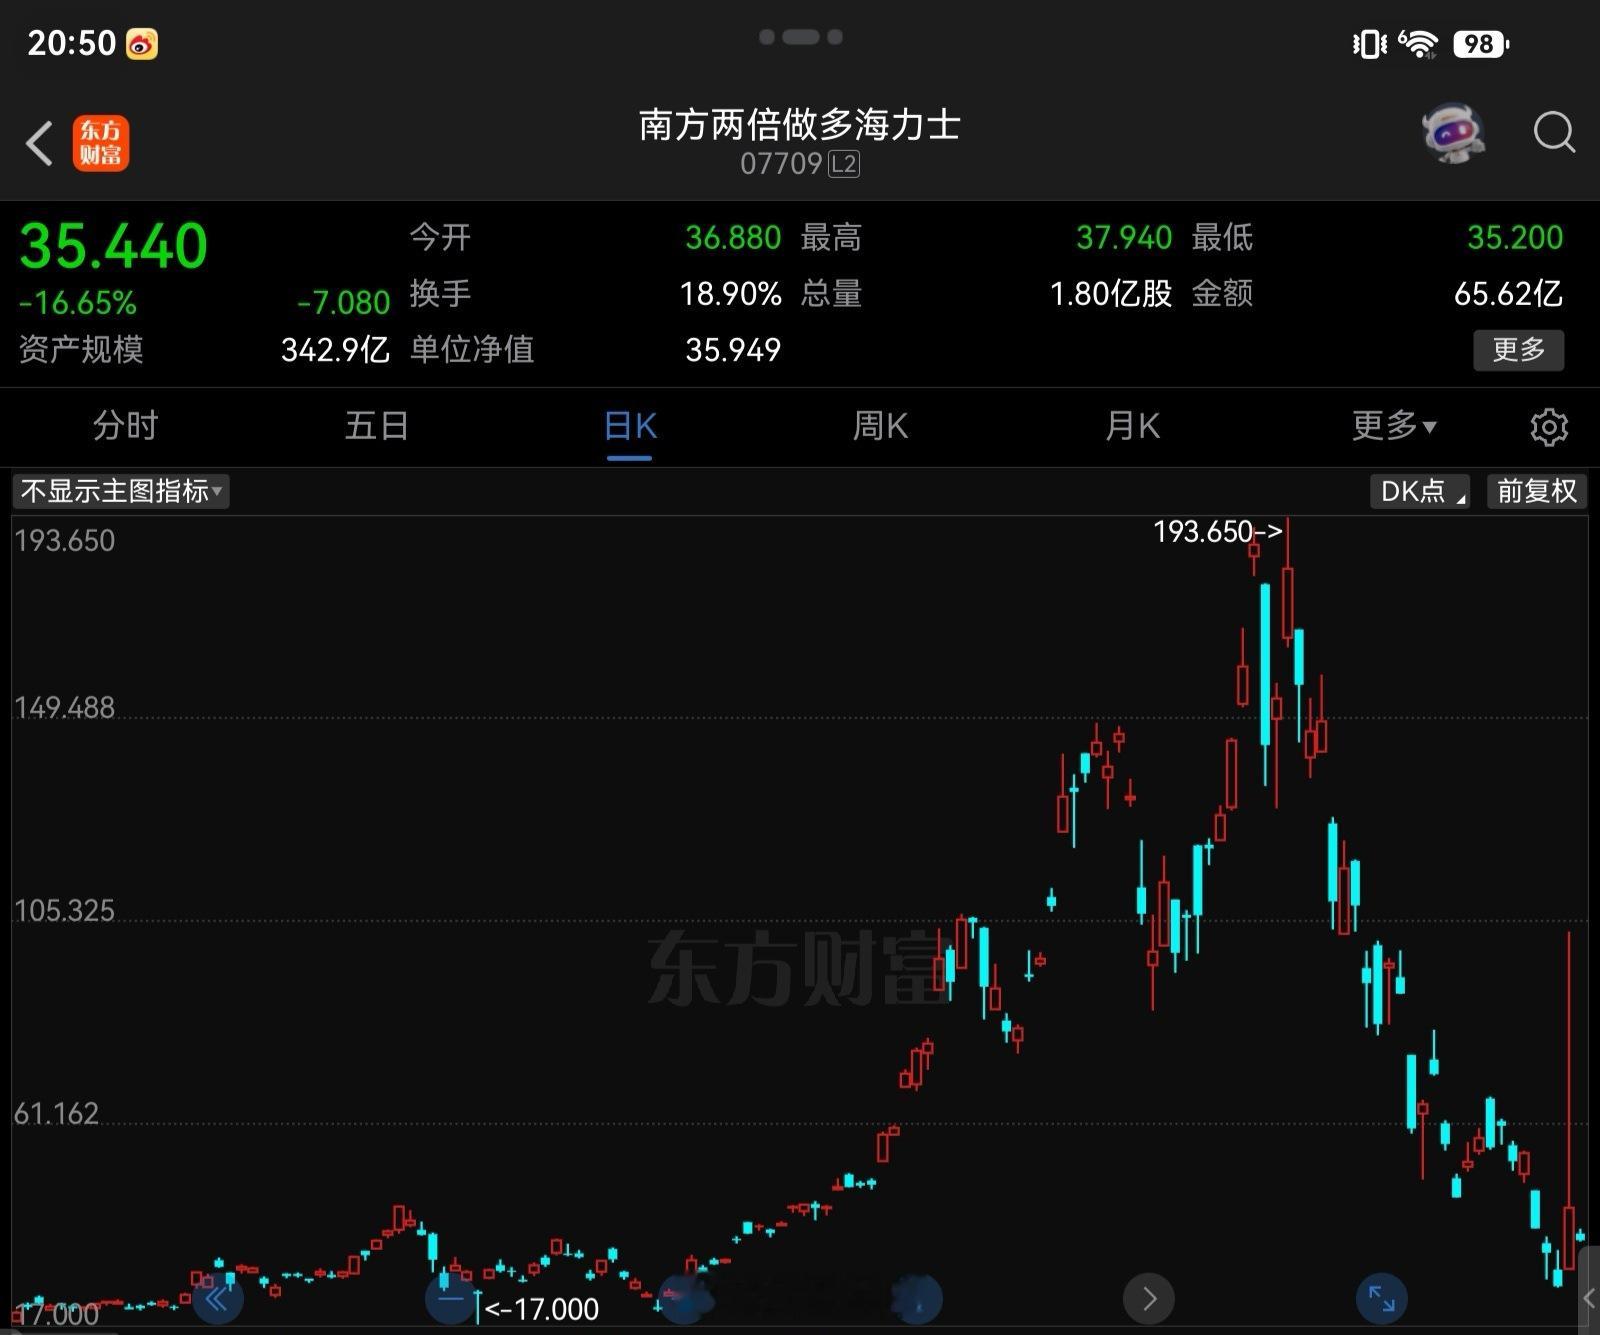
Task: Tap the 193.650-> high marker on chart
Action: [x=1217, y=532]
